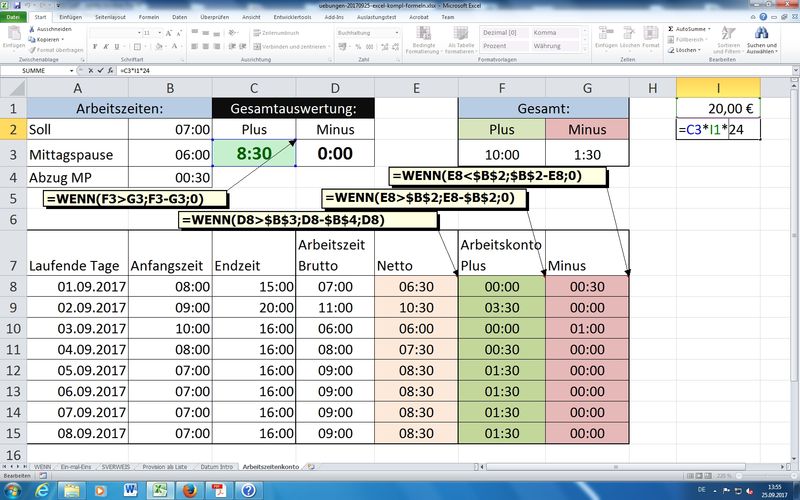Click the Sortieren und Filtern icon
The width and height of the screenshot is (800, 500).
(x=728, y=33)
